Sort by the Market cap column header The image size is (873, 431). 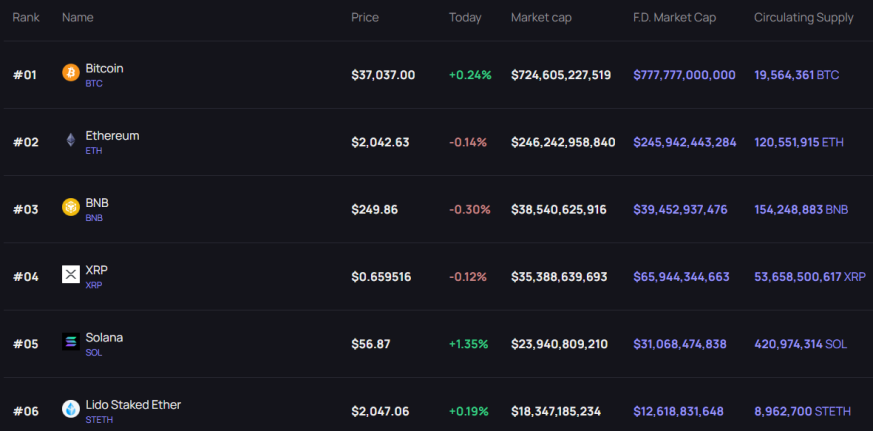[541, 18]
